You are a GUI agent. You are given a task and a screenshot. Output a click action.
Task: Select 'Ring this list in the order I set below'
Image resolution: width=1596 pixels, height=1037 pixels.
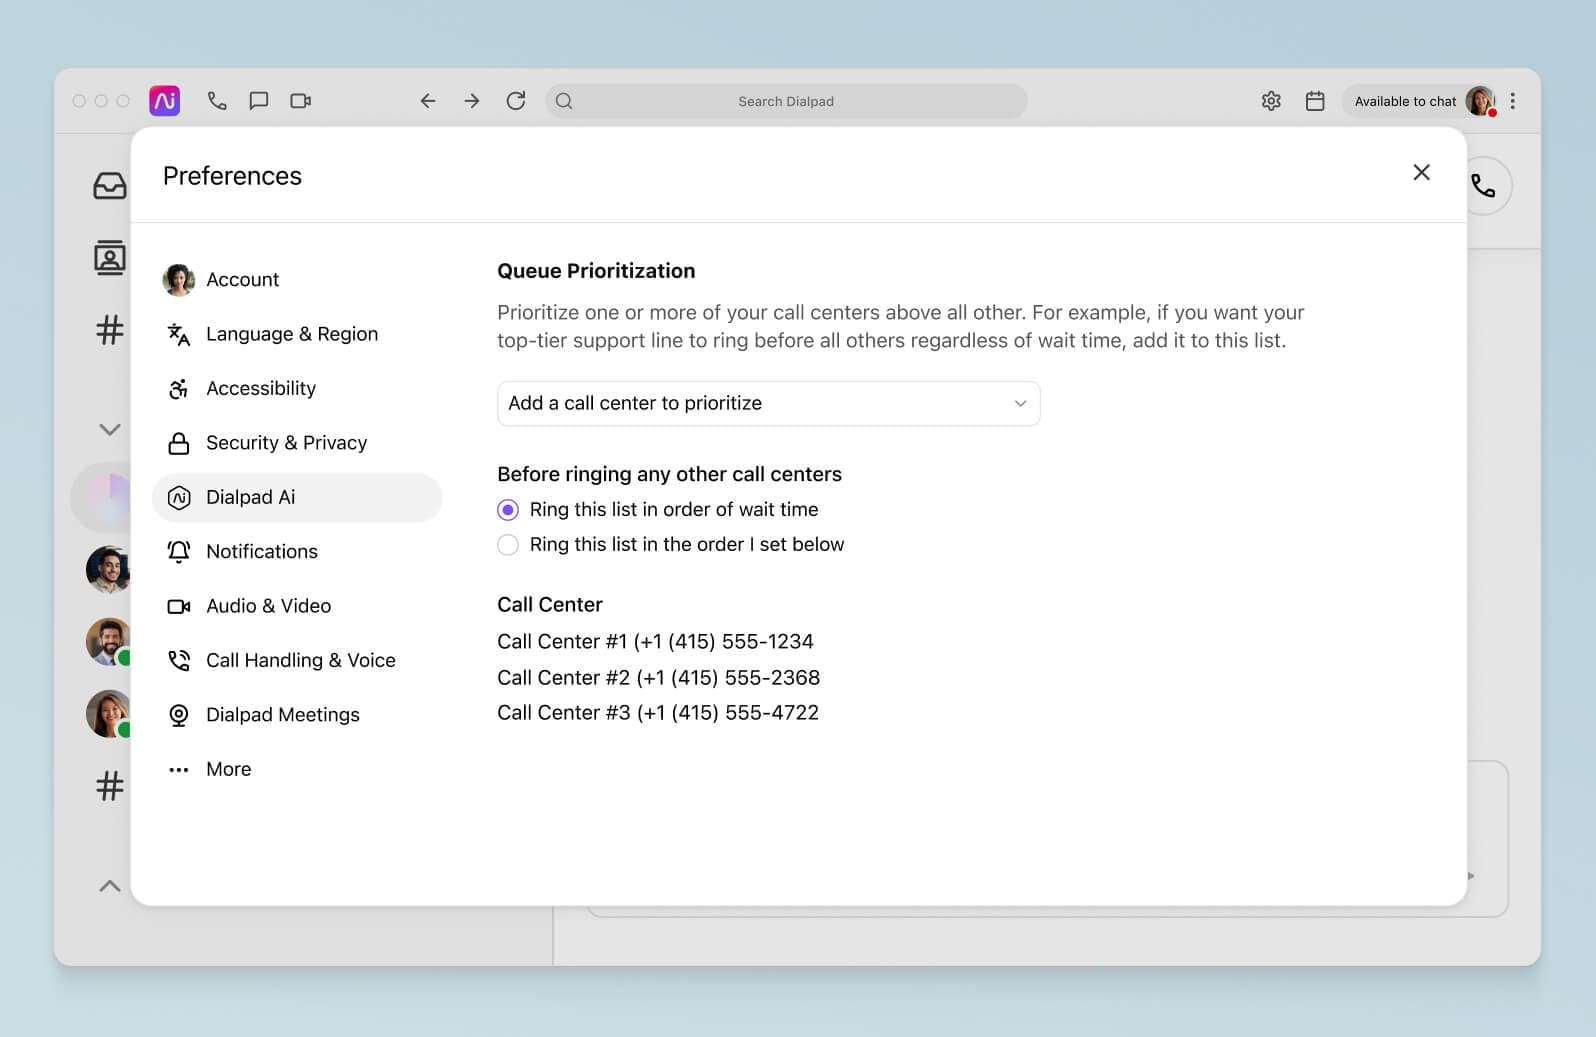[509, 545]
